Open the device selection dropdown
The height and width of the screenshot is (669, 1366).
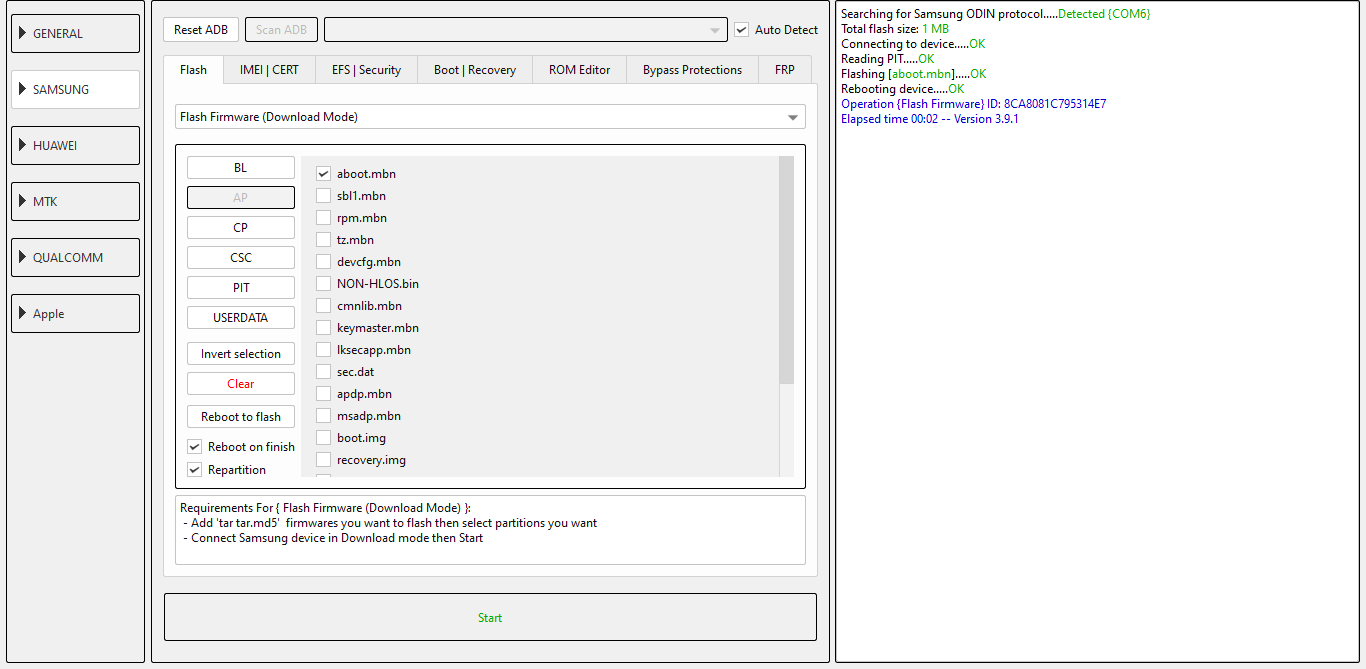(526, 29)
